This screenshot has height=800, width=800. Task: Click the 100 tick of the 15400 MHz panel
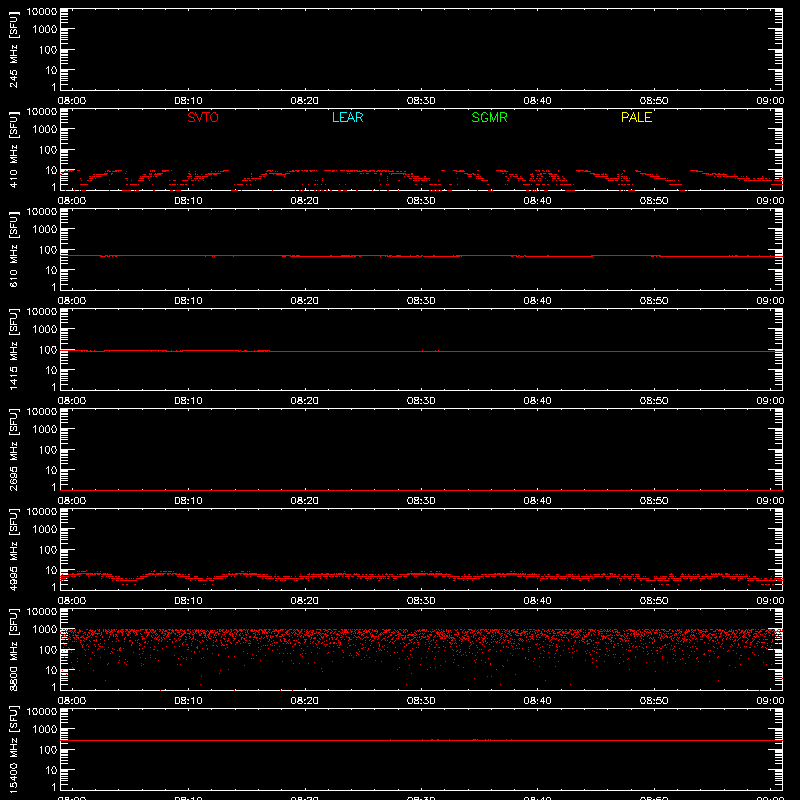(x=48, y=750)
